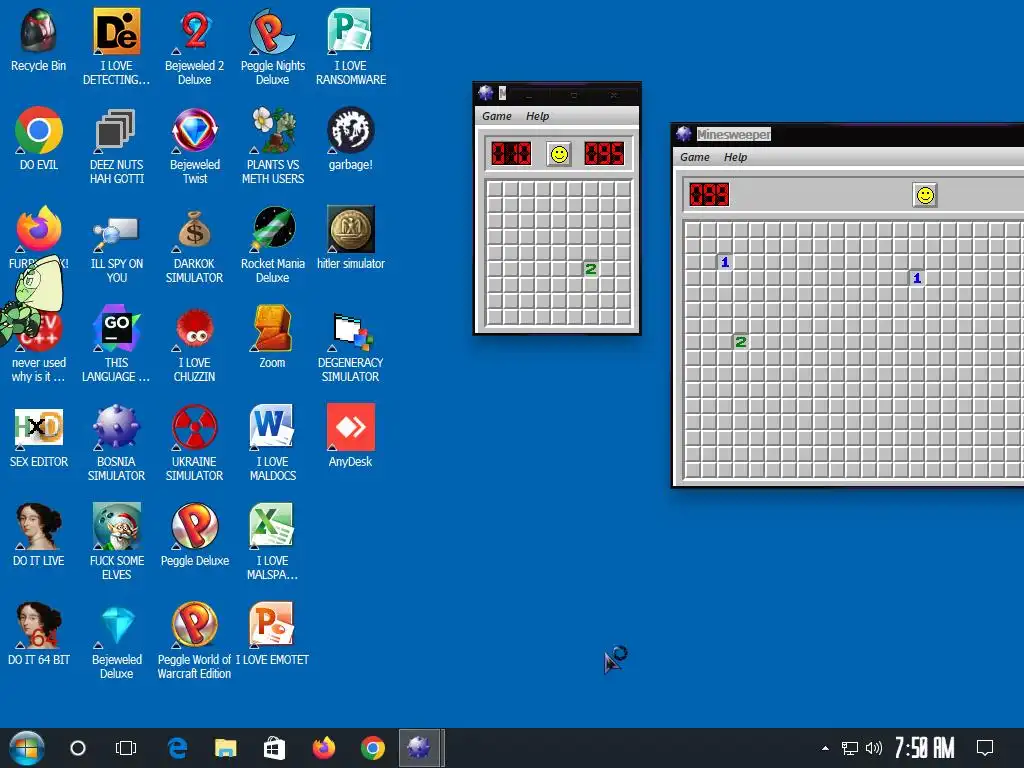Click smiley reset button in large Minesweeper

point(925,195)
